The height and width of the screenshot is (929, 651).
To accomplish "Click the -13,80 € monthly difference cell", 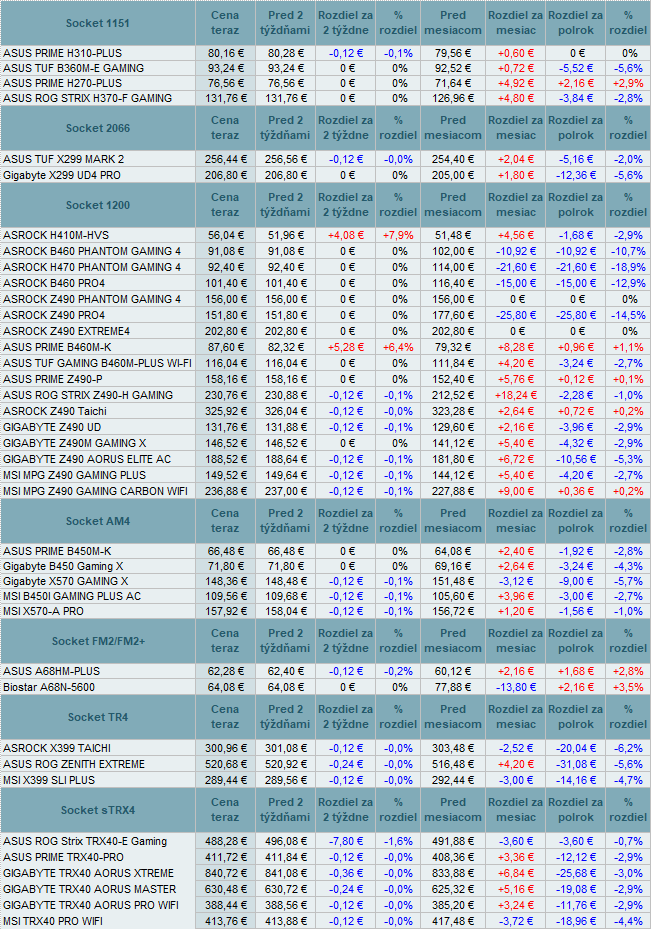I will pyautogui.click(x=515, y=687).
